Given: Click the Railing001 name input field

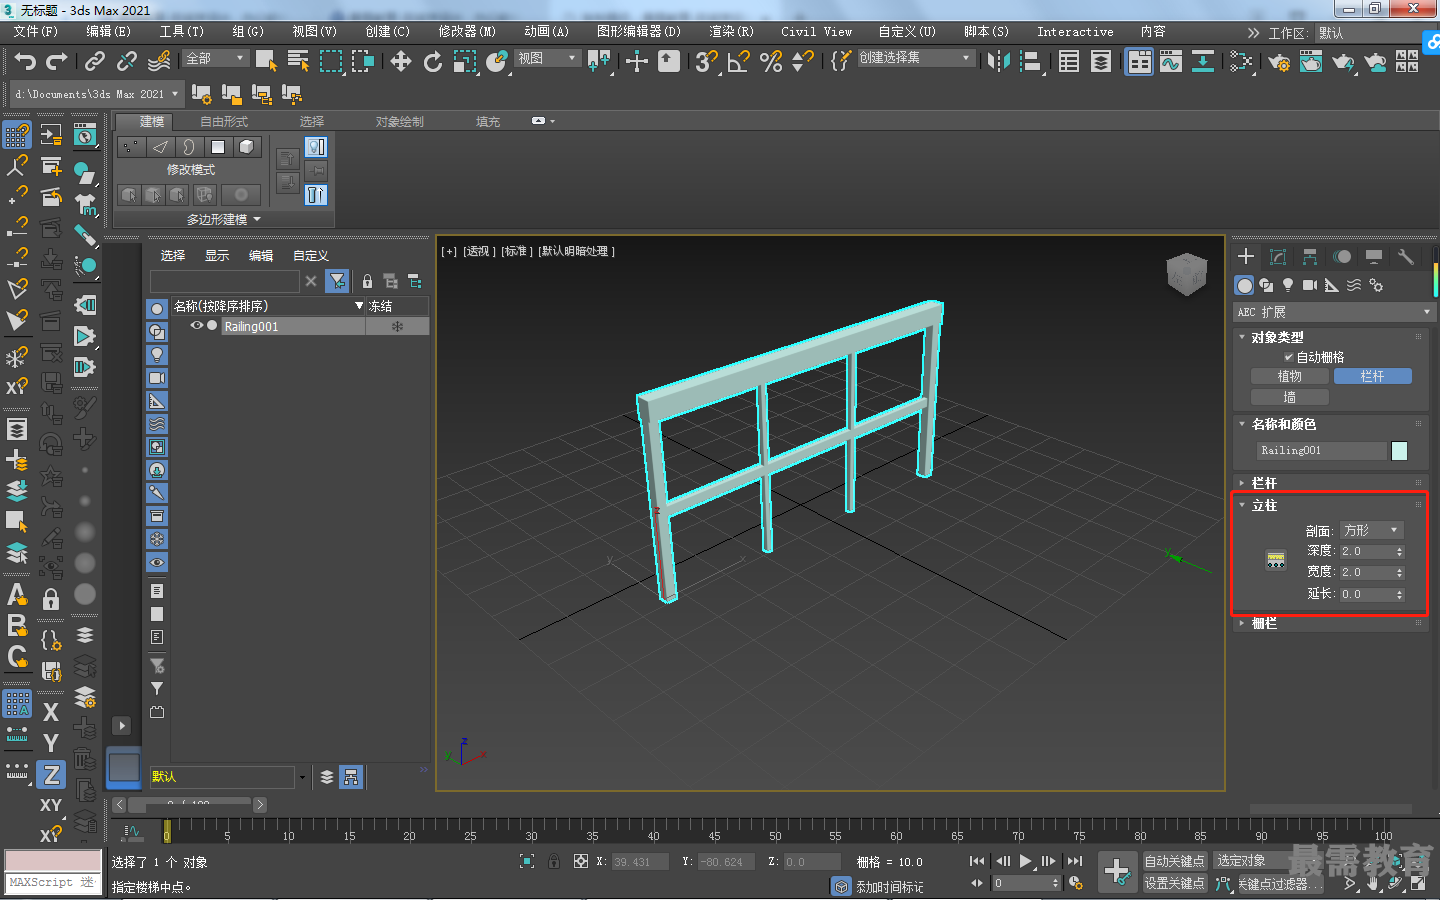Looking at the screenshot, I should click(x=1321, y=451).
